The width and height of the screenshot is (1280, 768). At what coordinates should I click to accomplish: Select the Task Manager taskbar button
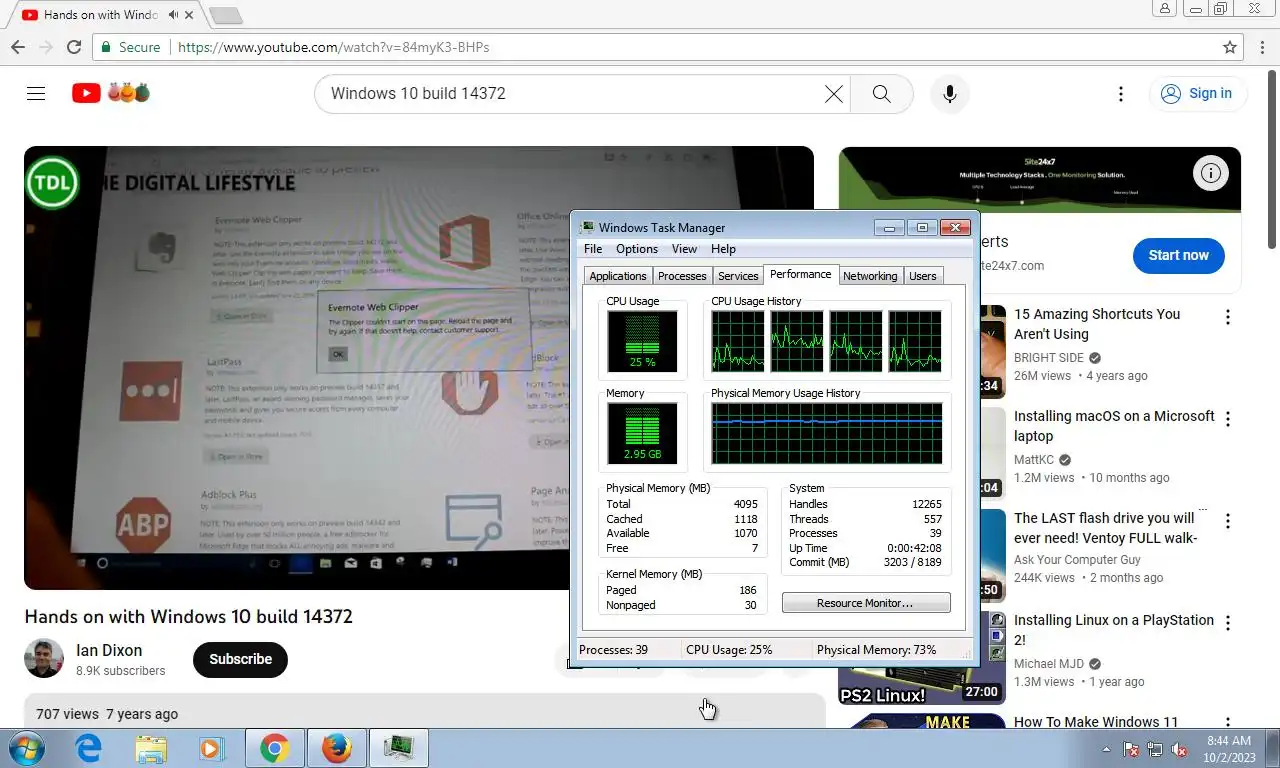pyautogui.click(x=399, y=748)
